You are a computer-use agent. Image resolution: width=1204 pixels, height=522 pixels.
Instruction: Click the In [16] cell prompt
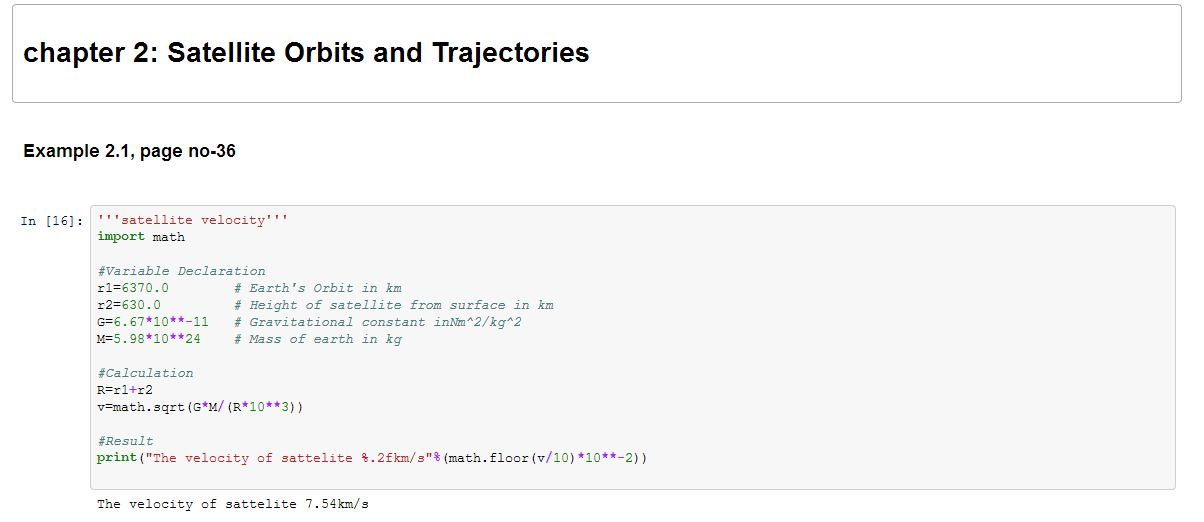[52, 221]
